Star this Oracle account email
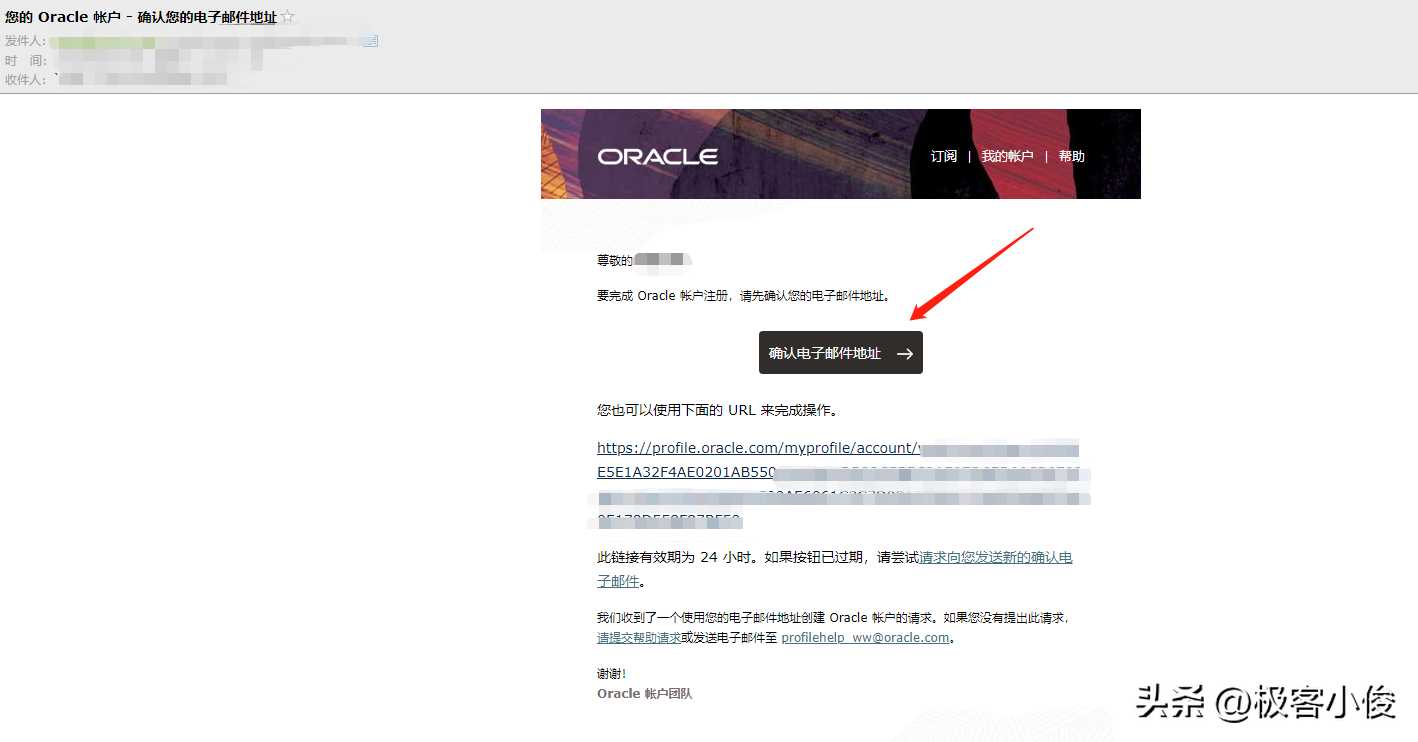 [288, 17]
